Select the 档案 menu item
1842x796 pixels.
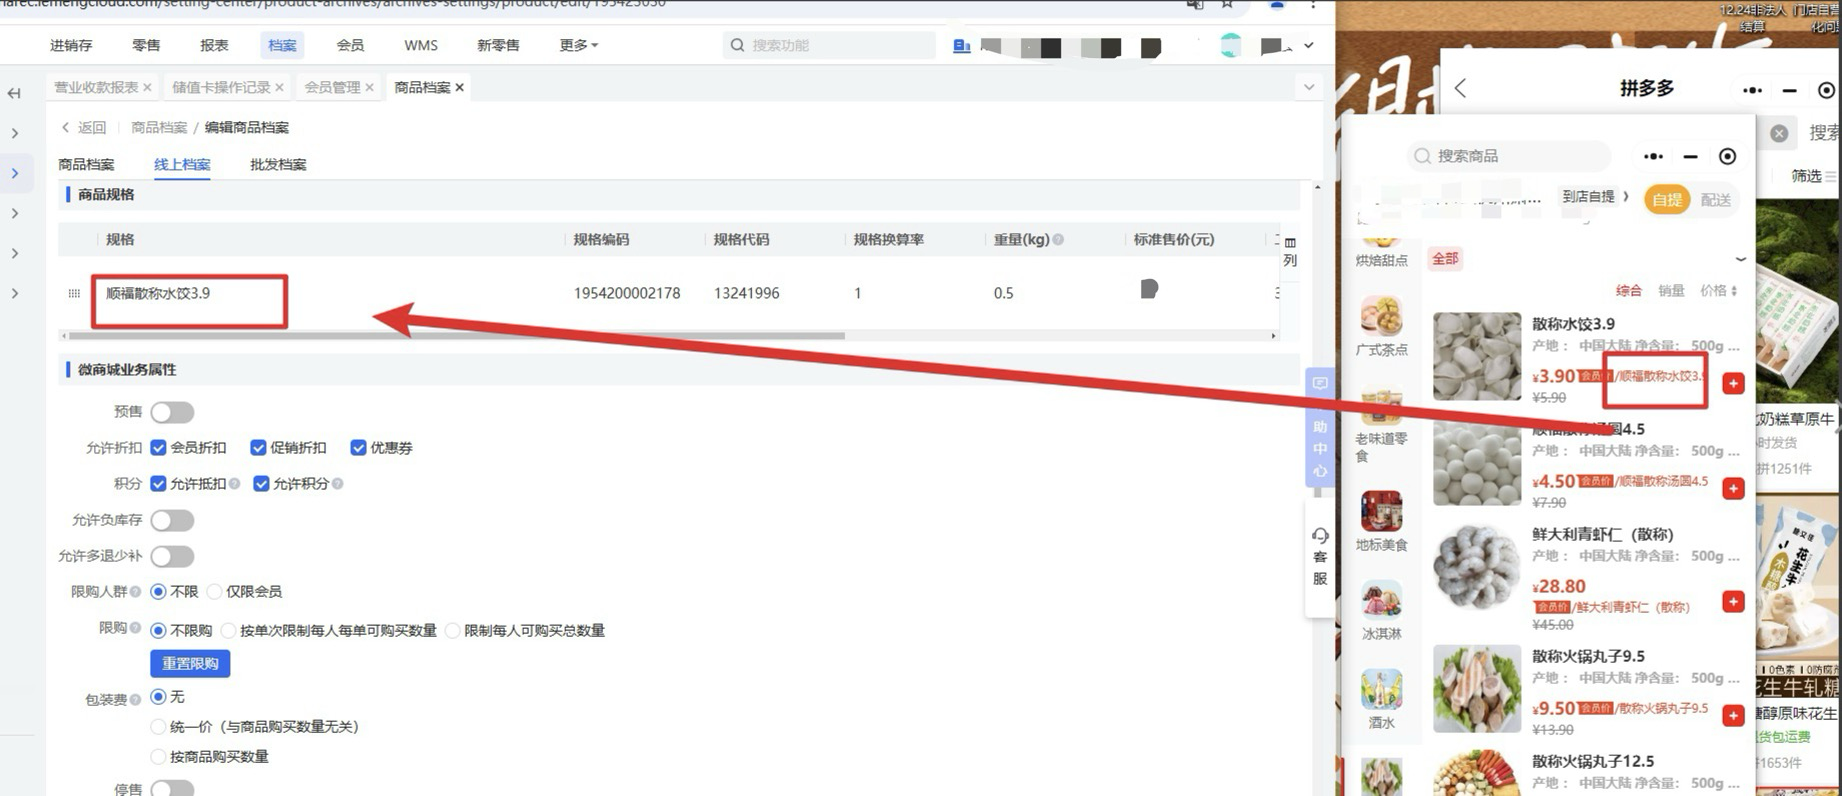tap(282, 45)
